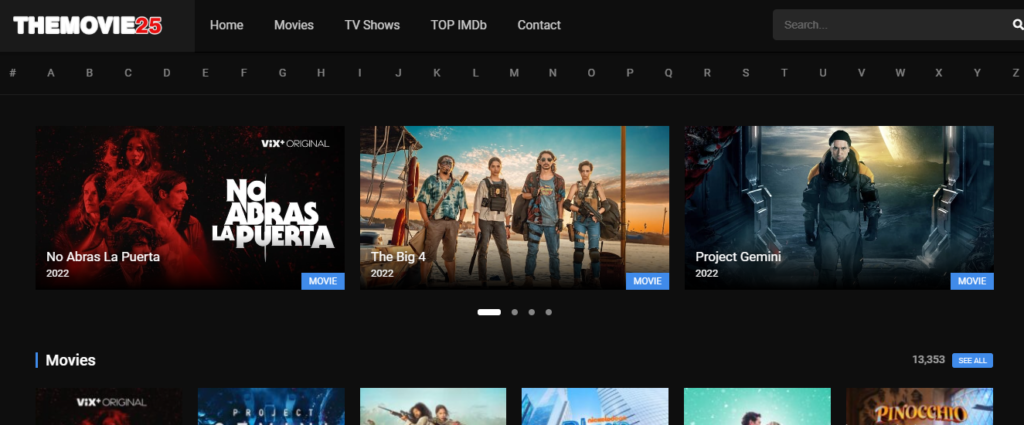Screen dimensions: 1024x425
Task: Filter titles by letter C
Action: point(128,72)
